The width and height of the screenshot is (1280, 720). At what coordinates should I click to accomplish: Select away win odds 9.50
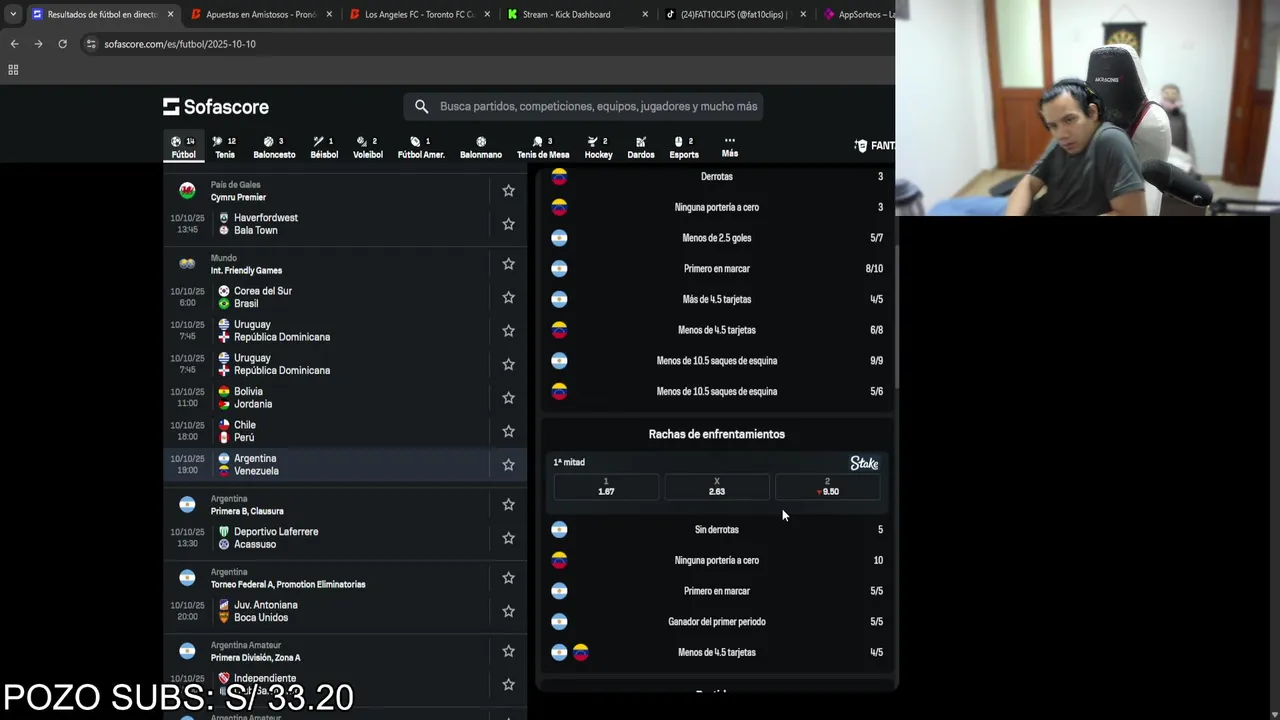point(827,487)
